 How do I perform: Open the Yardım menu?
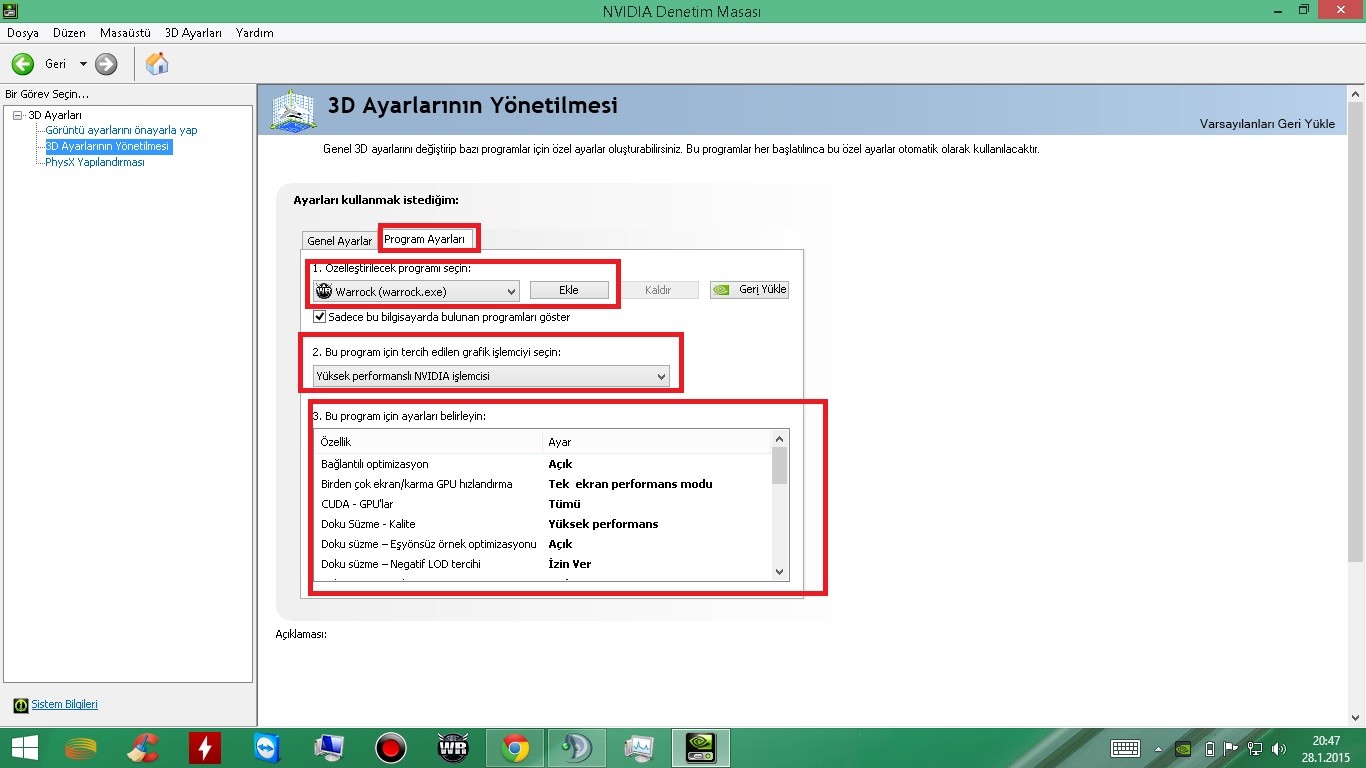click(255, 33)
